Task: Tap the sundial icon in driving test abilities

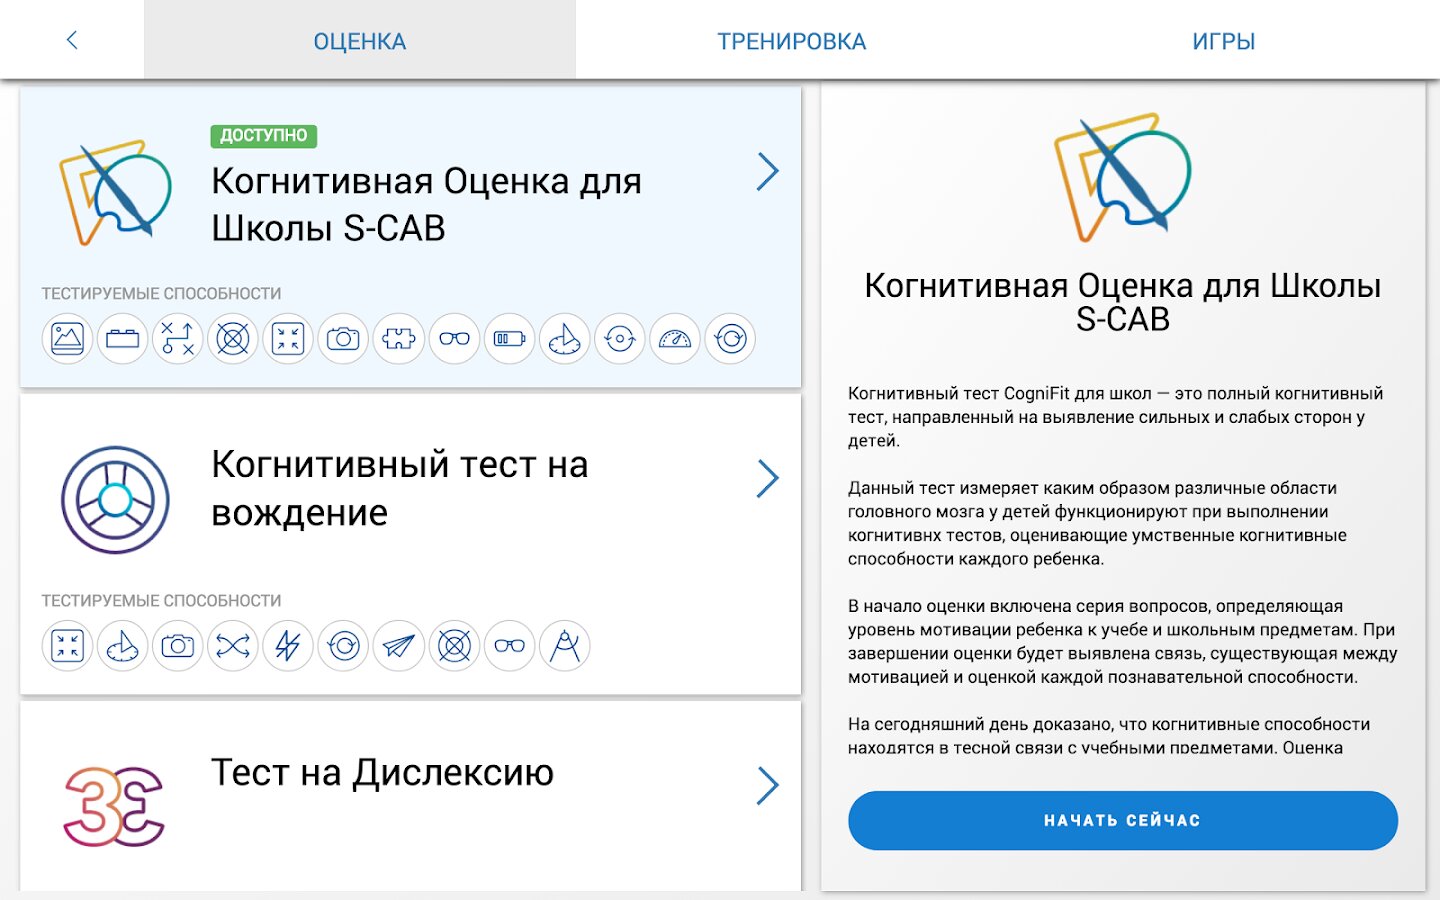Action: pos(123,646)
